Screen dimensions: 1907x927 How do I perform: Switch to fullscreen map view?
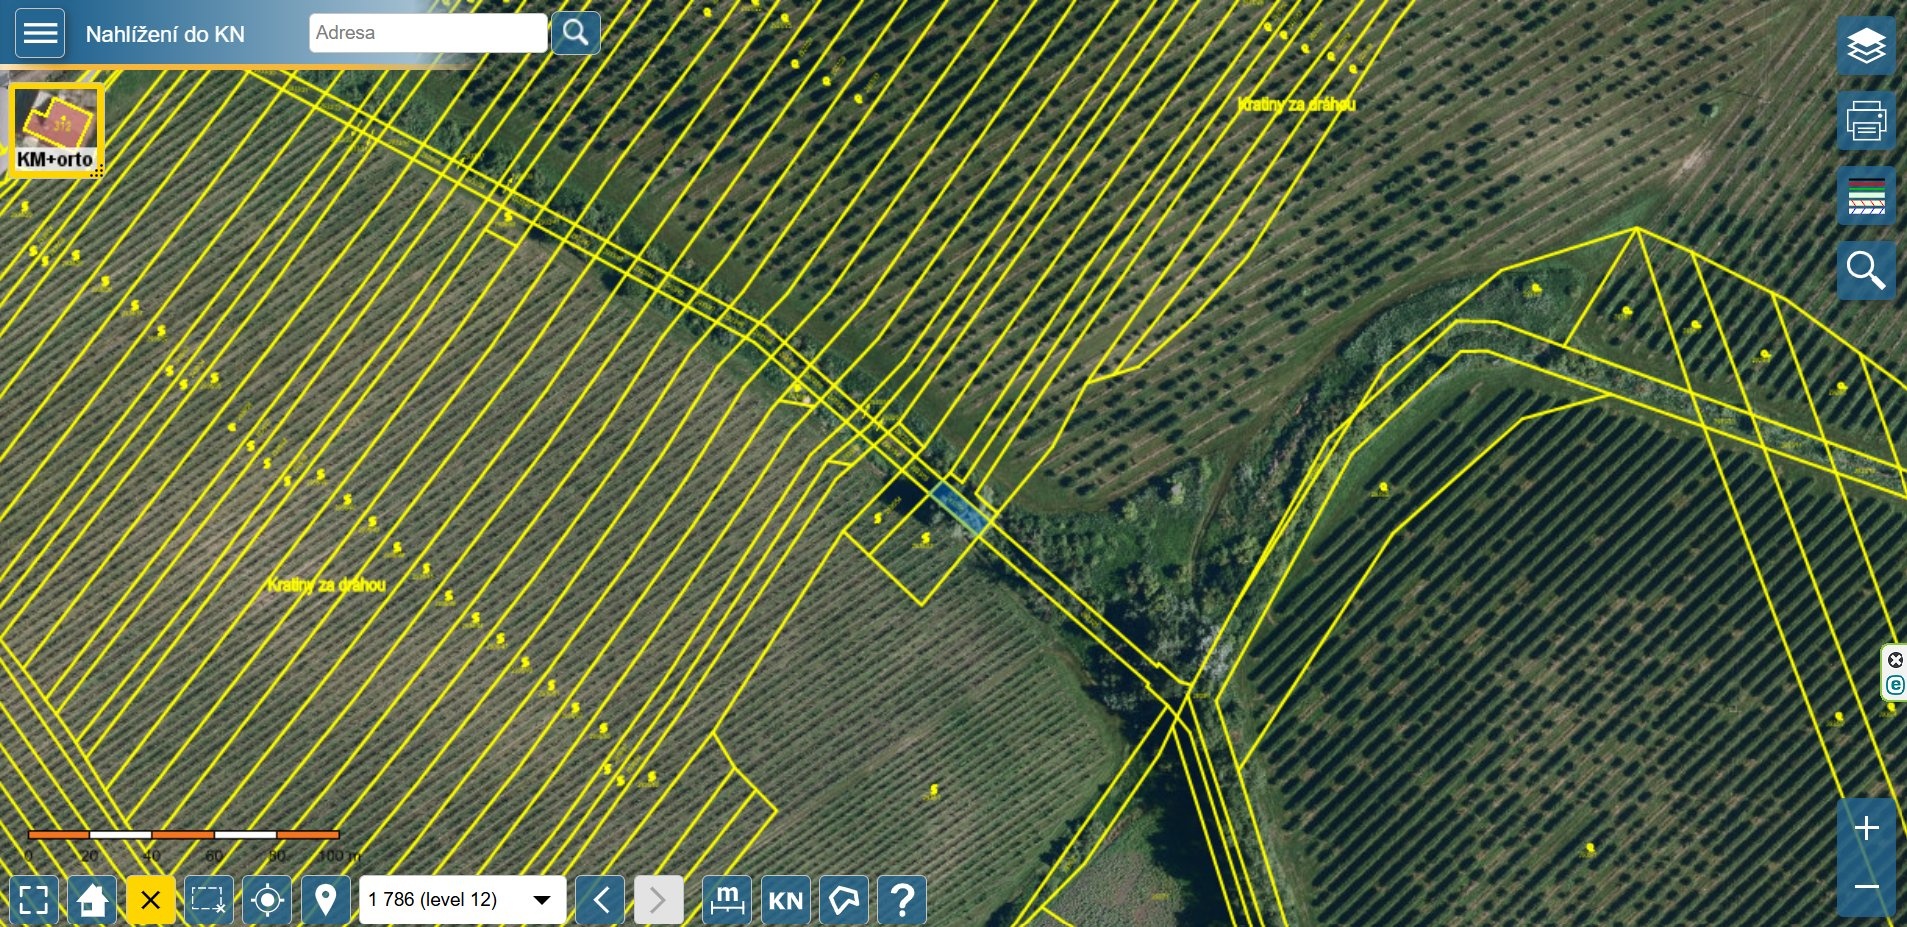click(x=34, y=900)
